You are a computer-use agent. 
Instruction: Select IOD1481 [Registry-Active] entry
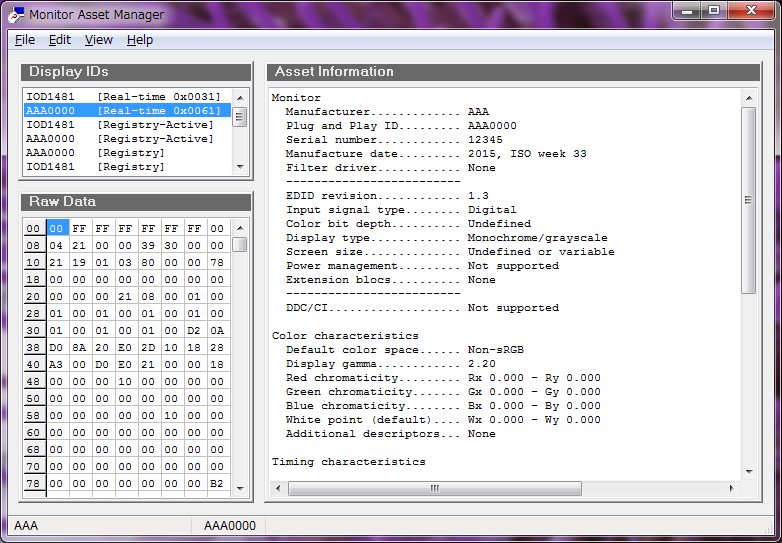pyautogui.click(x=127, y=125)
